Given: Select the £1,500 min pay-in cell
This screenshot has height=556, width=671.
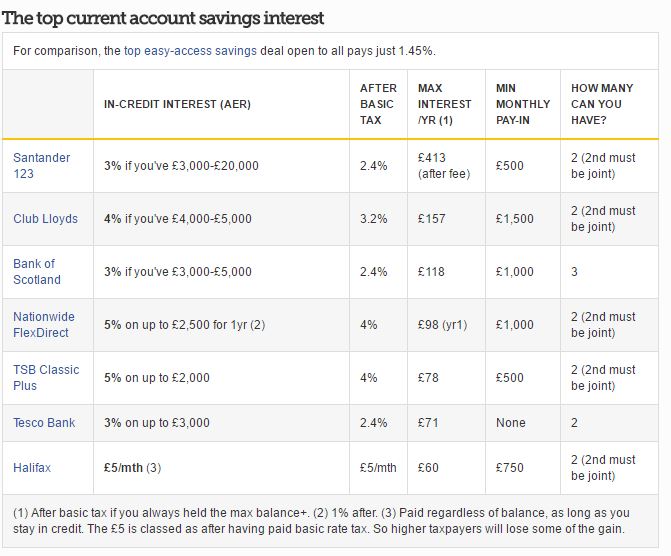Looking at the screenshot, I should coord(515,218).
